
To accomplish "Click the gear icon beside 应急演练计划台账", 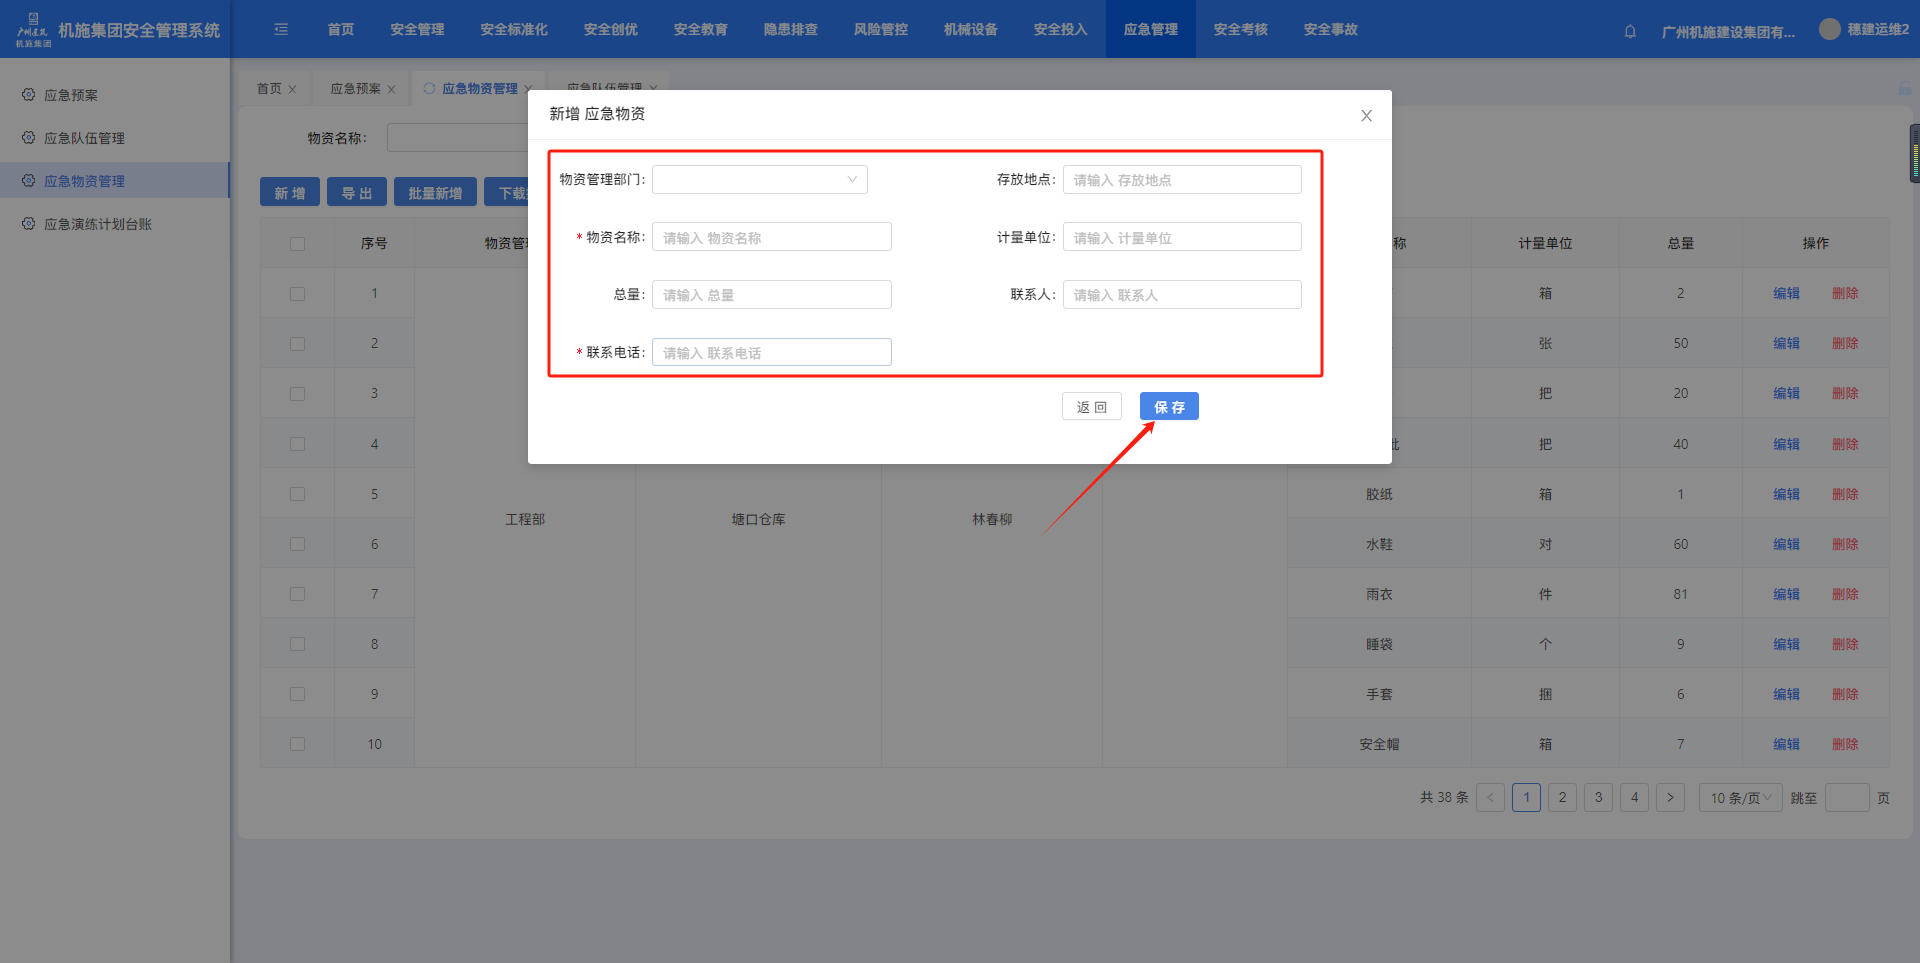I will click(x=28, y=224).
